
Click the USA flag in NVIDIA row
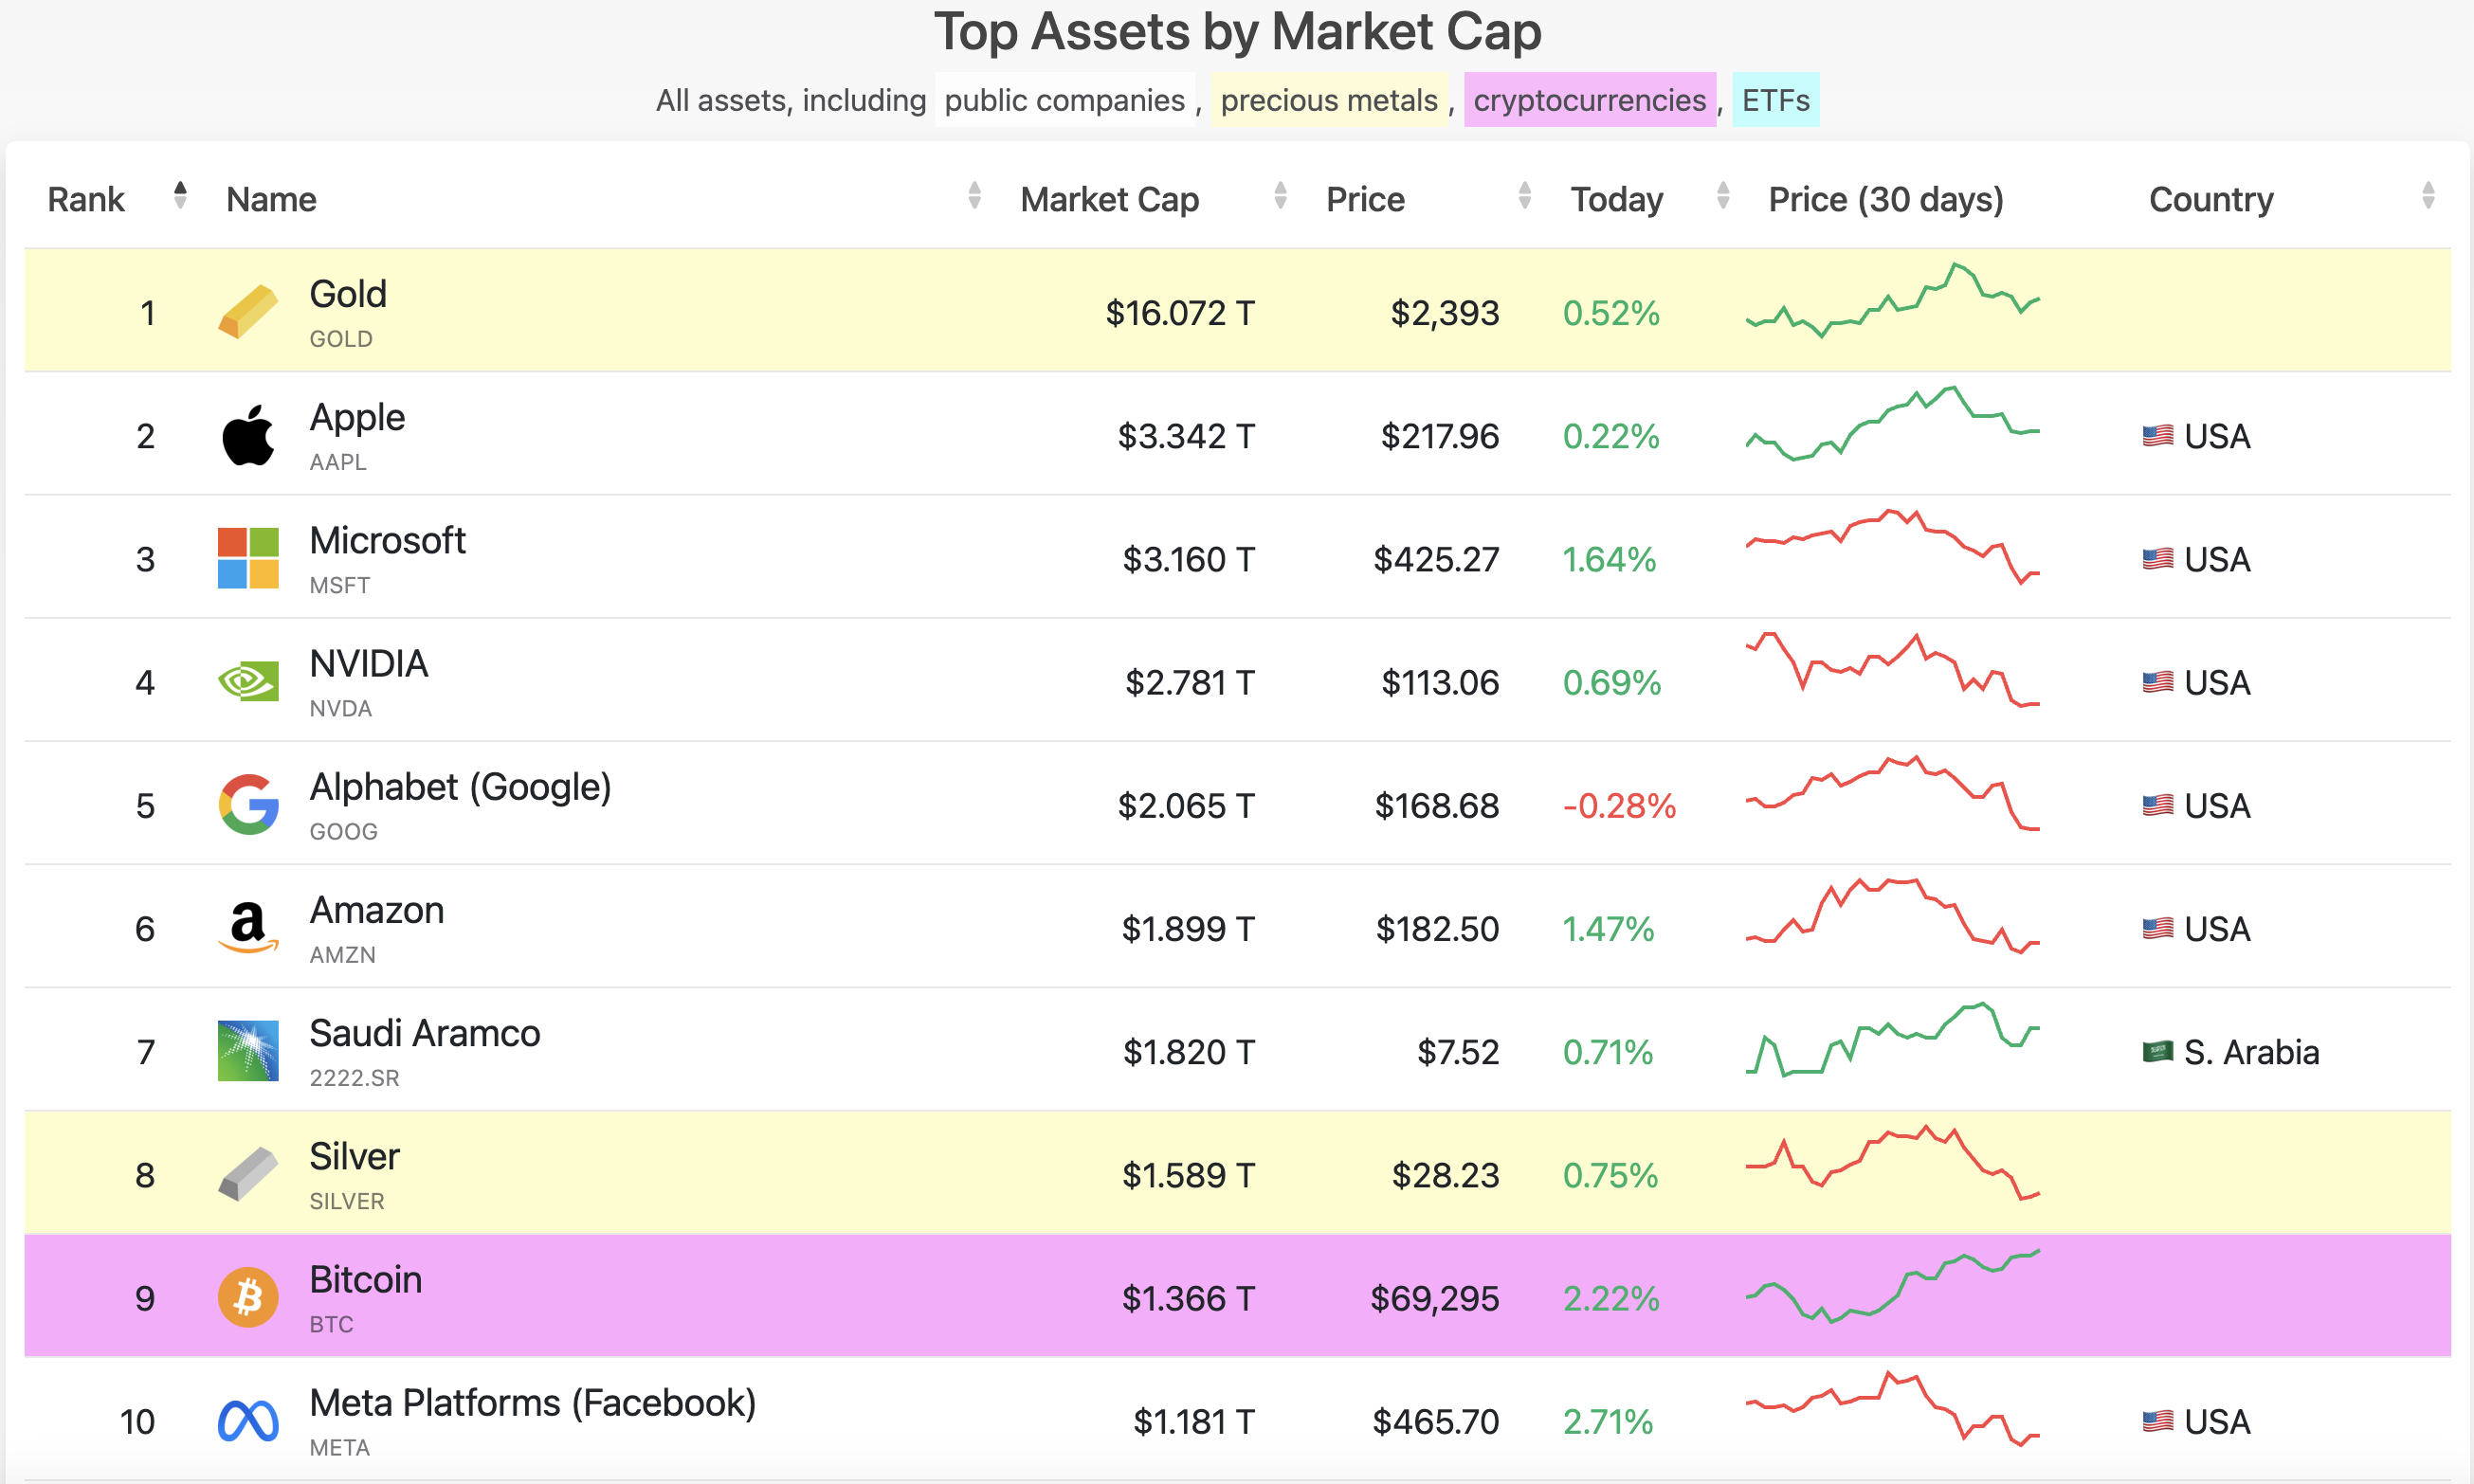point(2158,682)
